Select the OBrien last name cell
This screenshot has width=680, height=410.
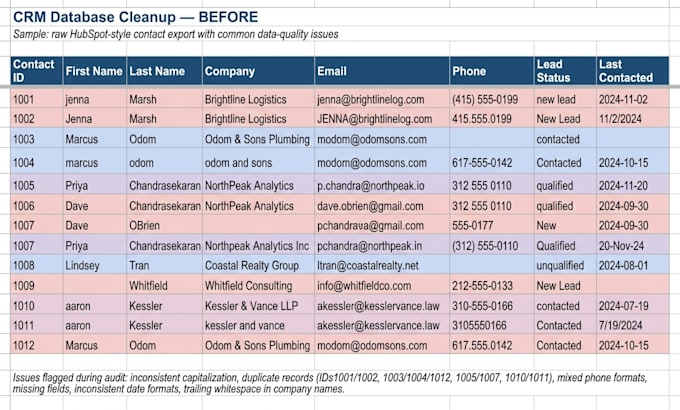[164, 226]
